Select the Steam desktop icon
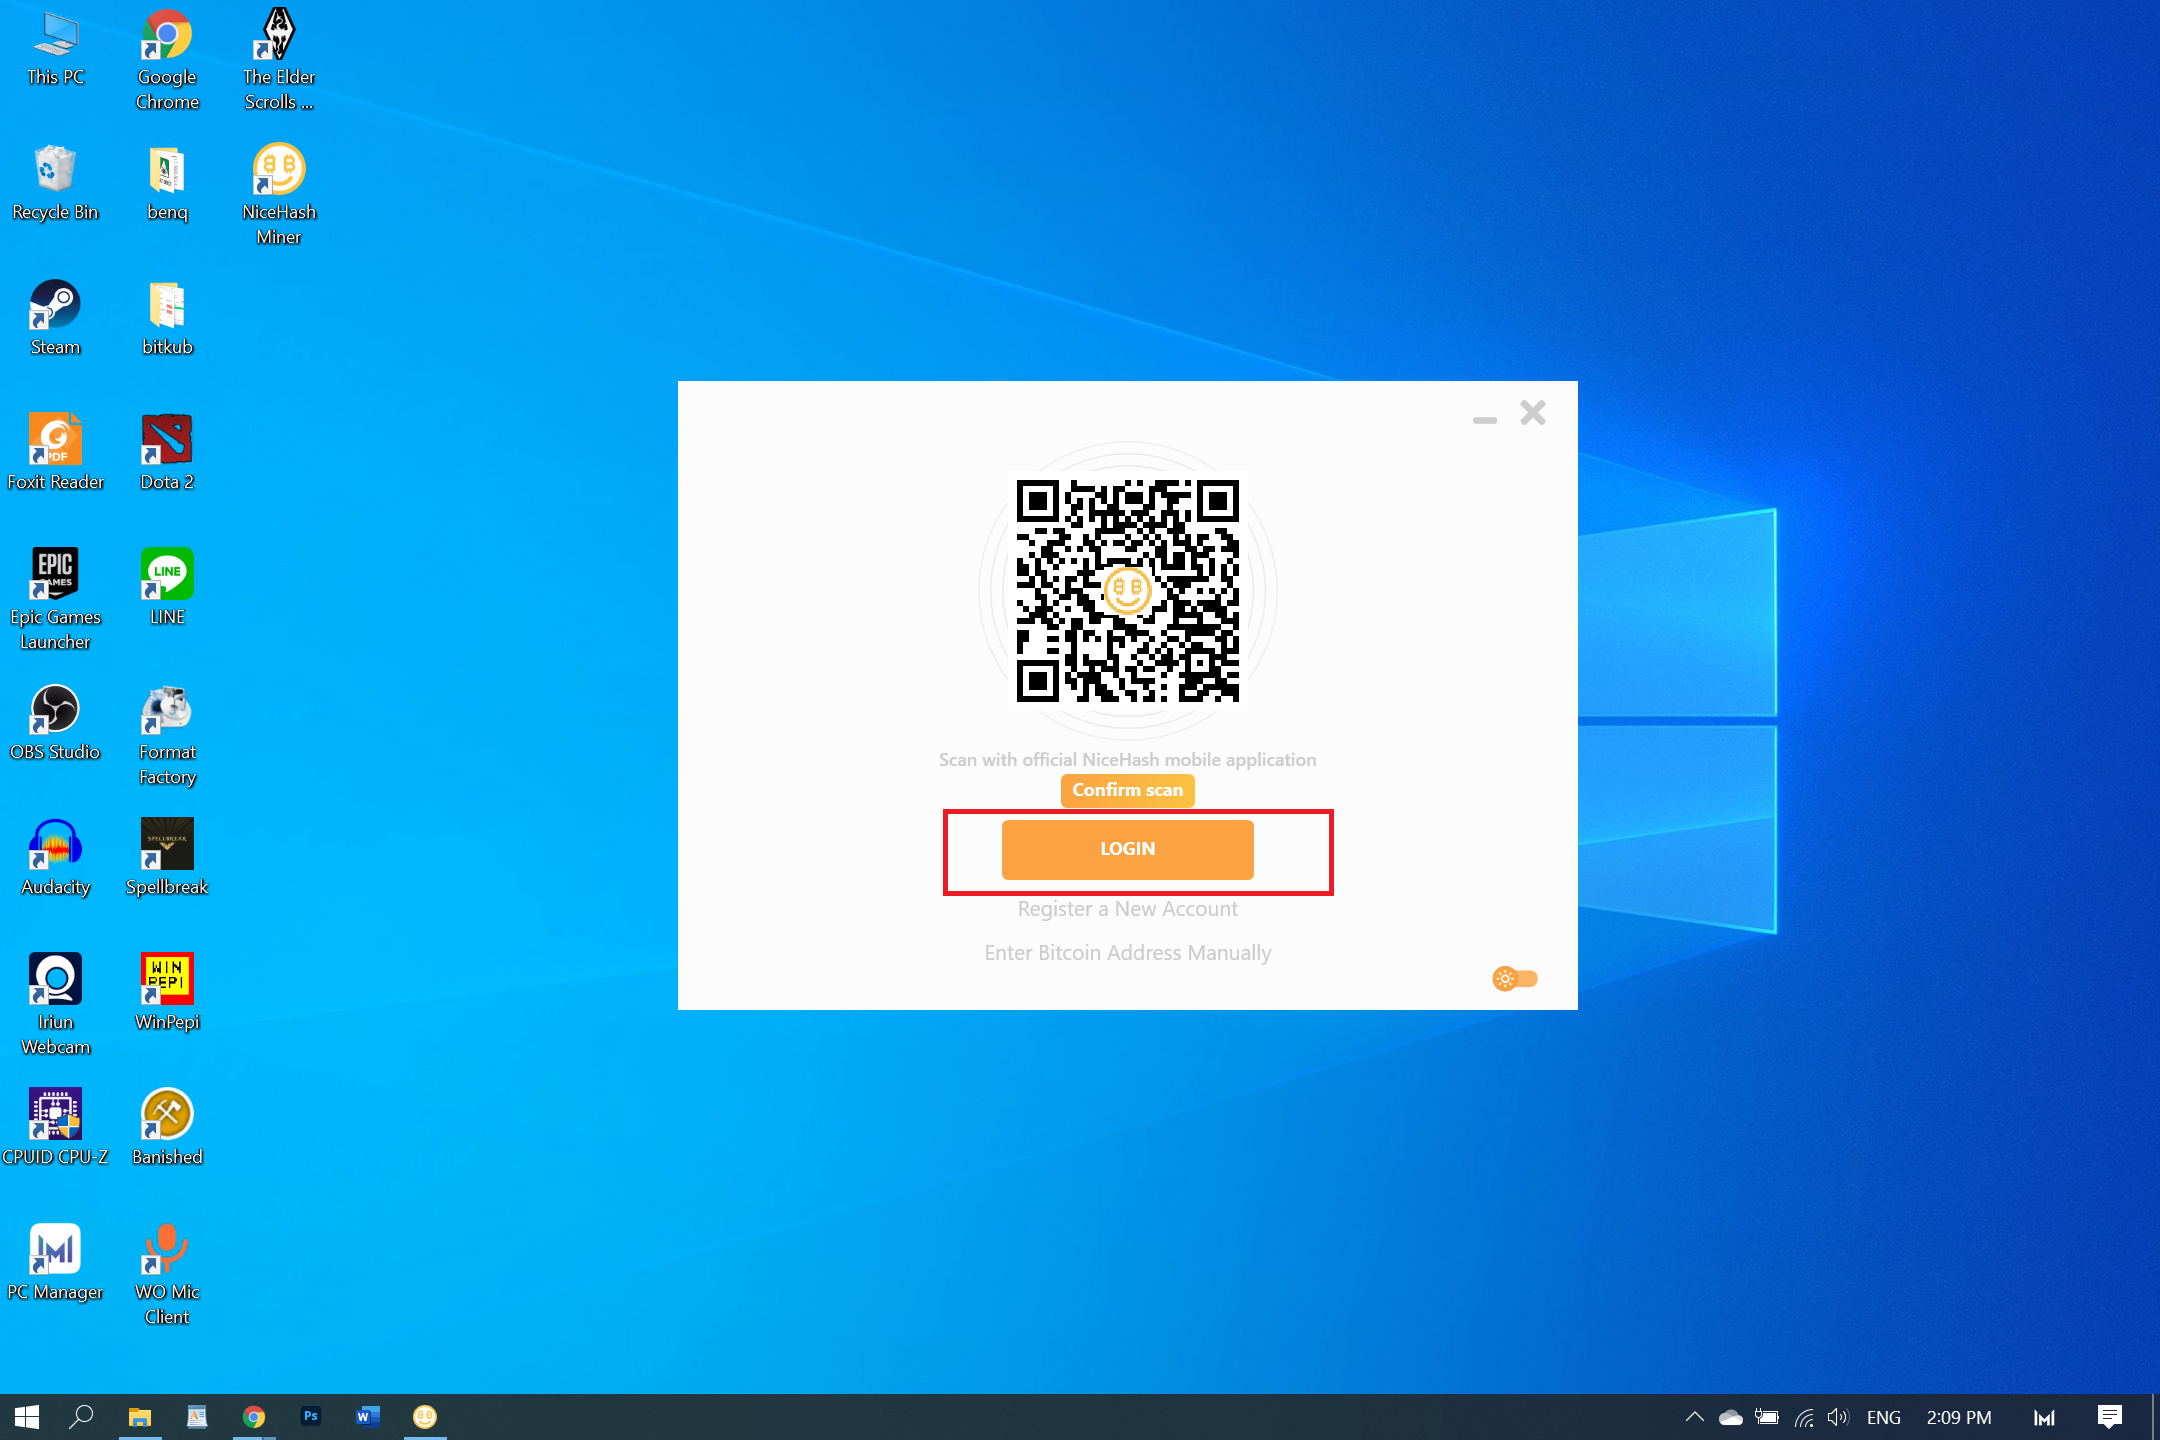This screenshot has height=1440, width=2160. point(55,305)
